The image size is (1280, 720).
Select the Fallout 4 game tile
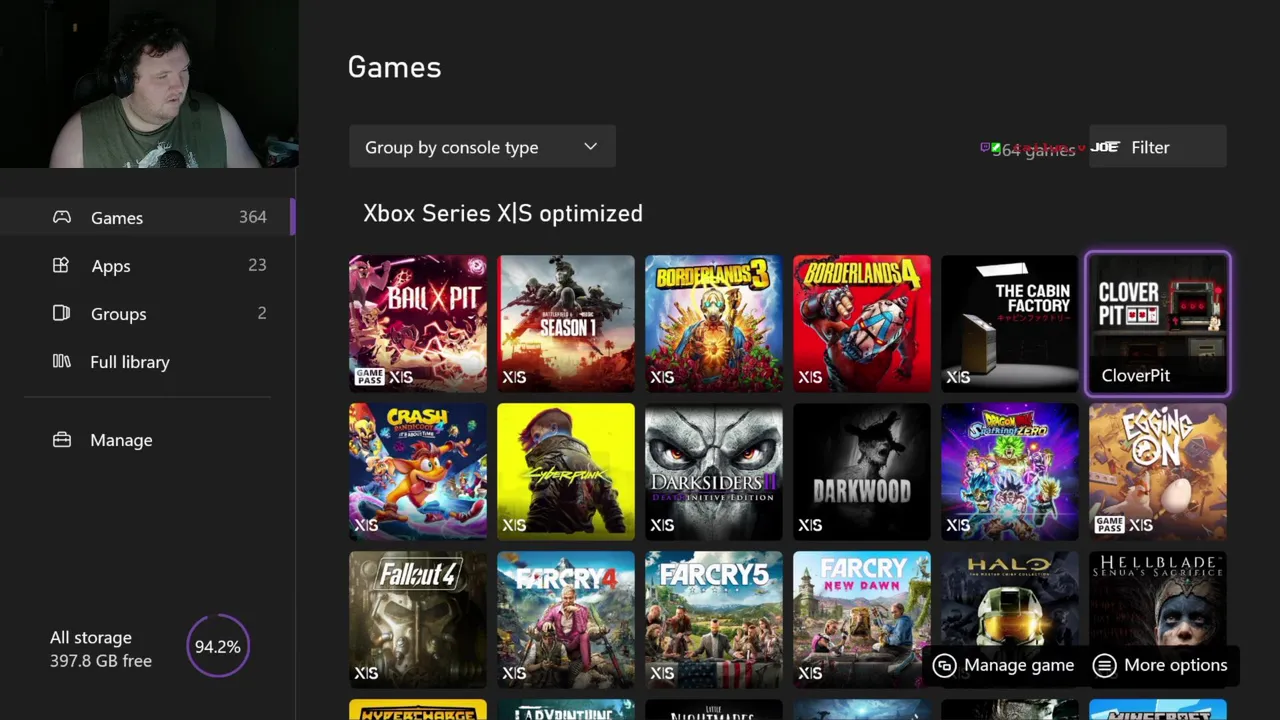418,619
